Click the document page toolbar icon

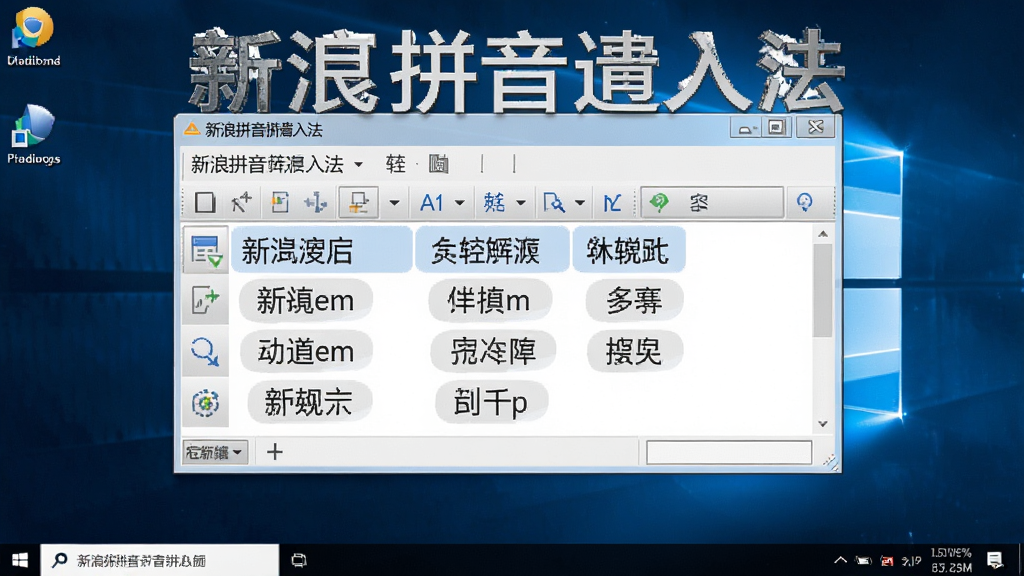click(280, 202)
